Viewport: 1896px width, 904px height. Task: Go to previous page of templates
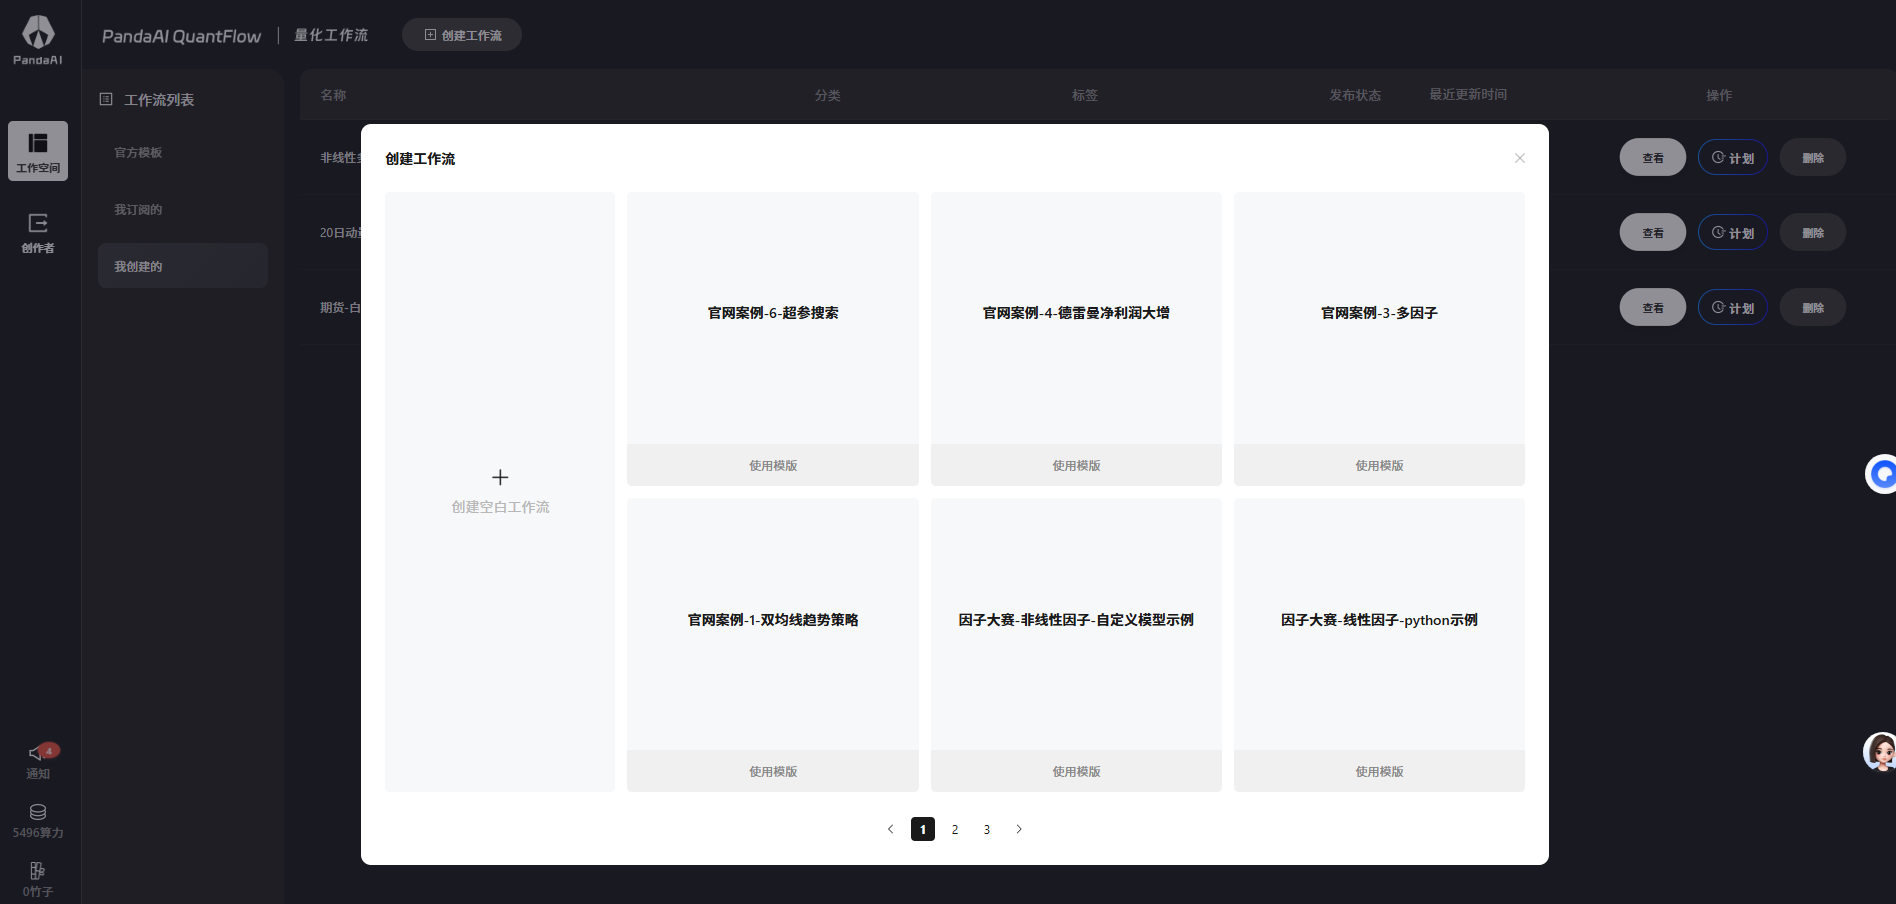[890, 829]
